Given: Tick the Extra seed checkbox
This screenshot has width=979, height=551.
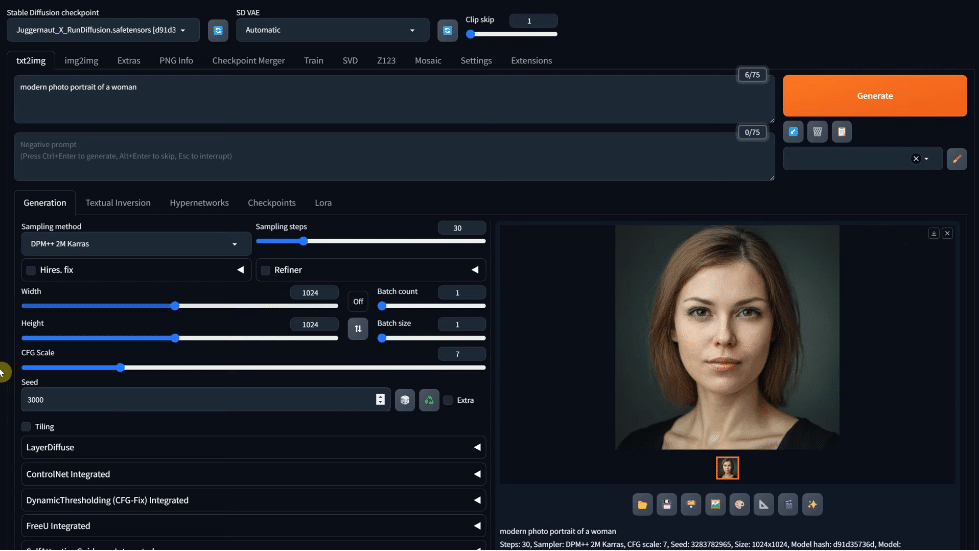Looking at the screenshot, I should [448, 401].
